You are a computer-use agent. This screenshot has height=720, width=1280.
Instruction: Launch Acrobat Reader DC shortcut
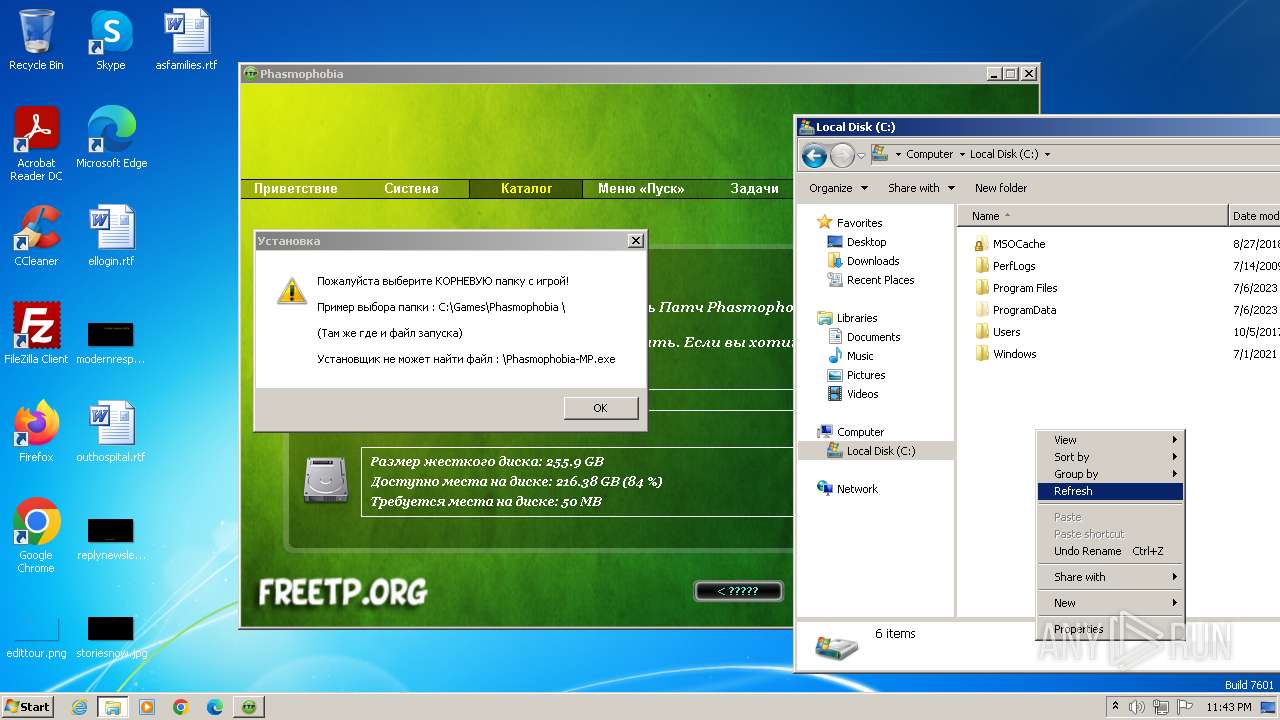[x=36, y=143]
